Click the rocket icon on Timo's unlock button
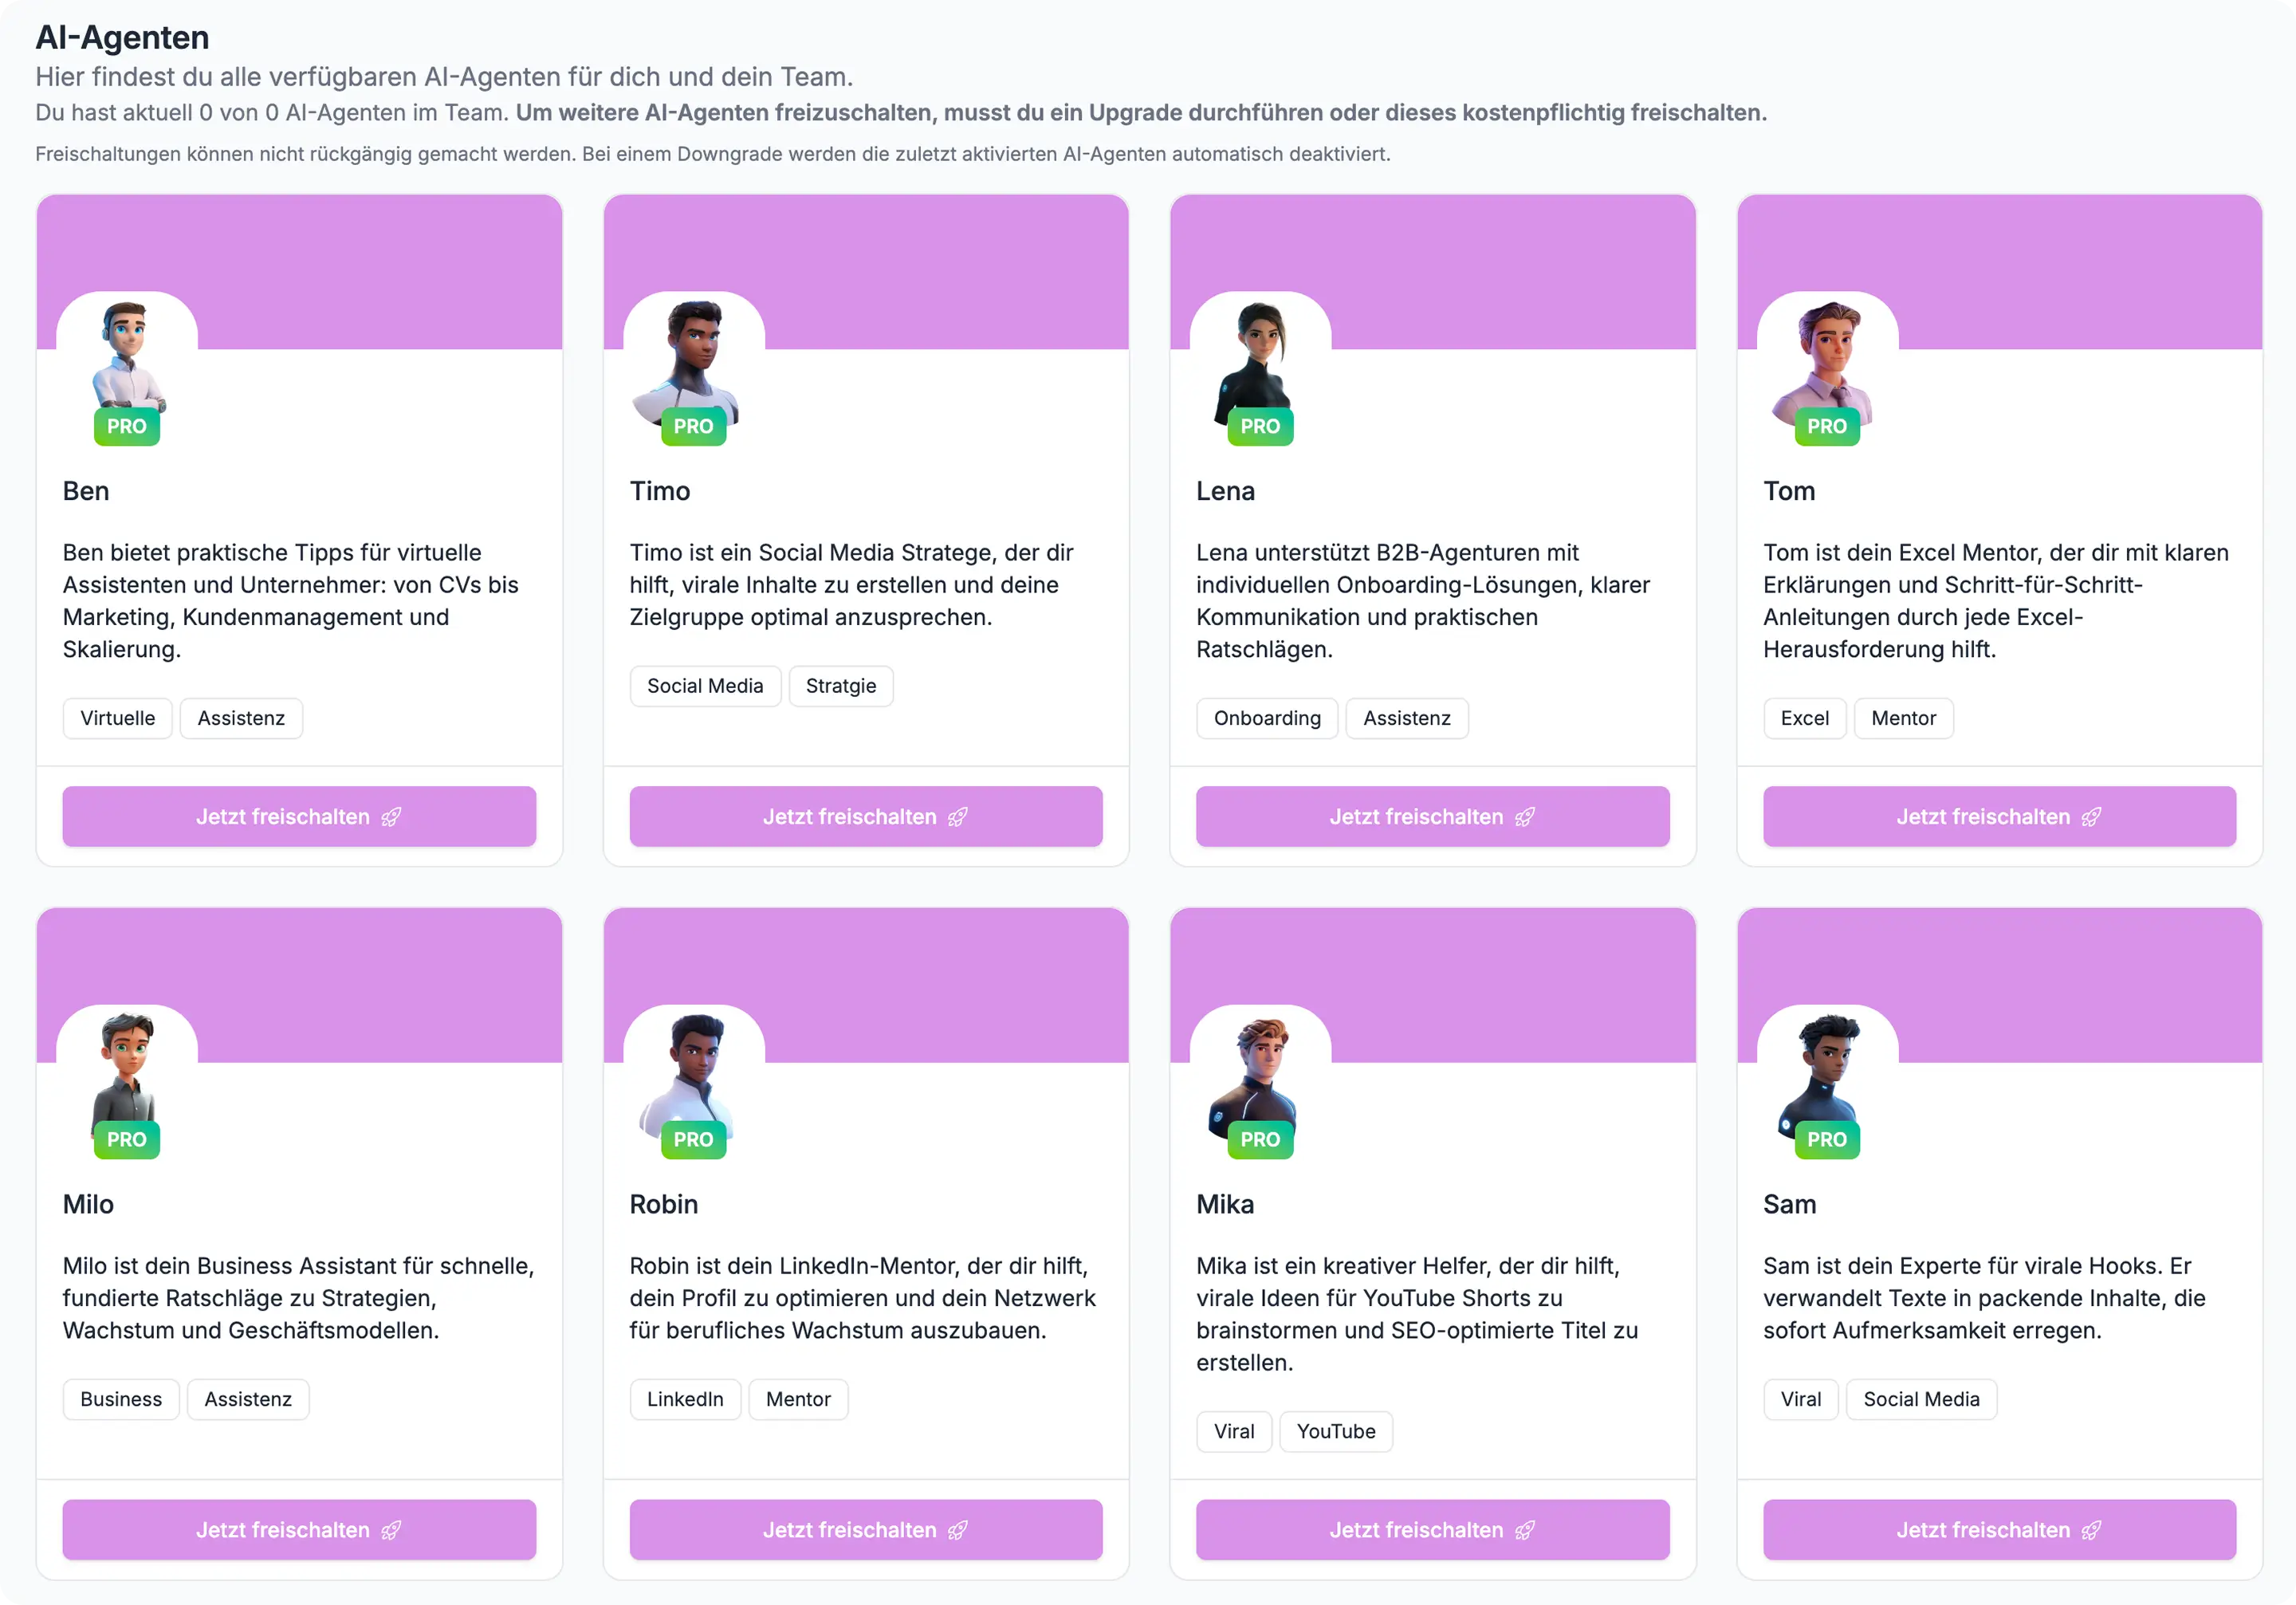2296x1605 pixels. [x=960, y=817]
